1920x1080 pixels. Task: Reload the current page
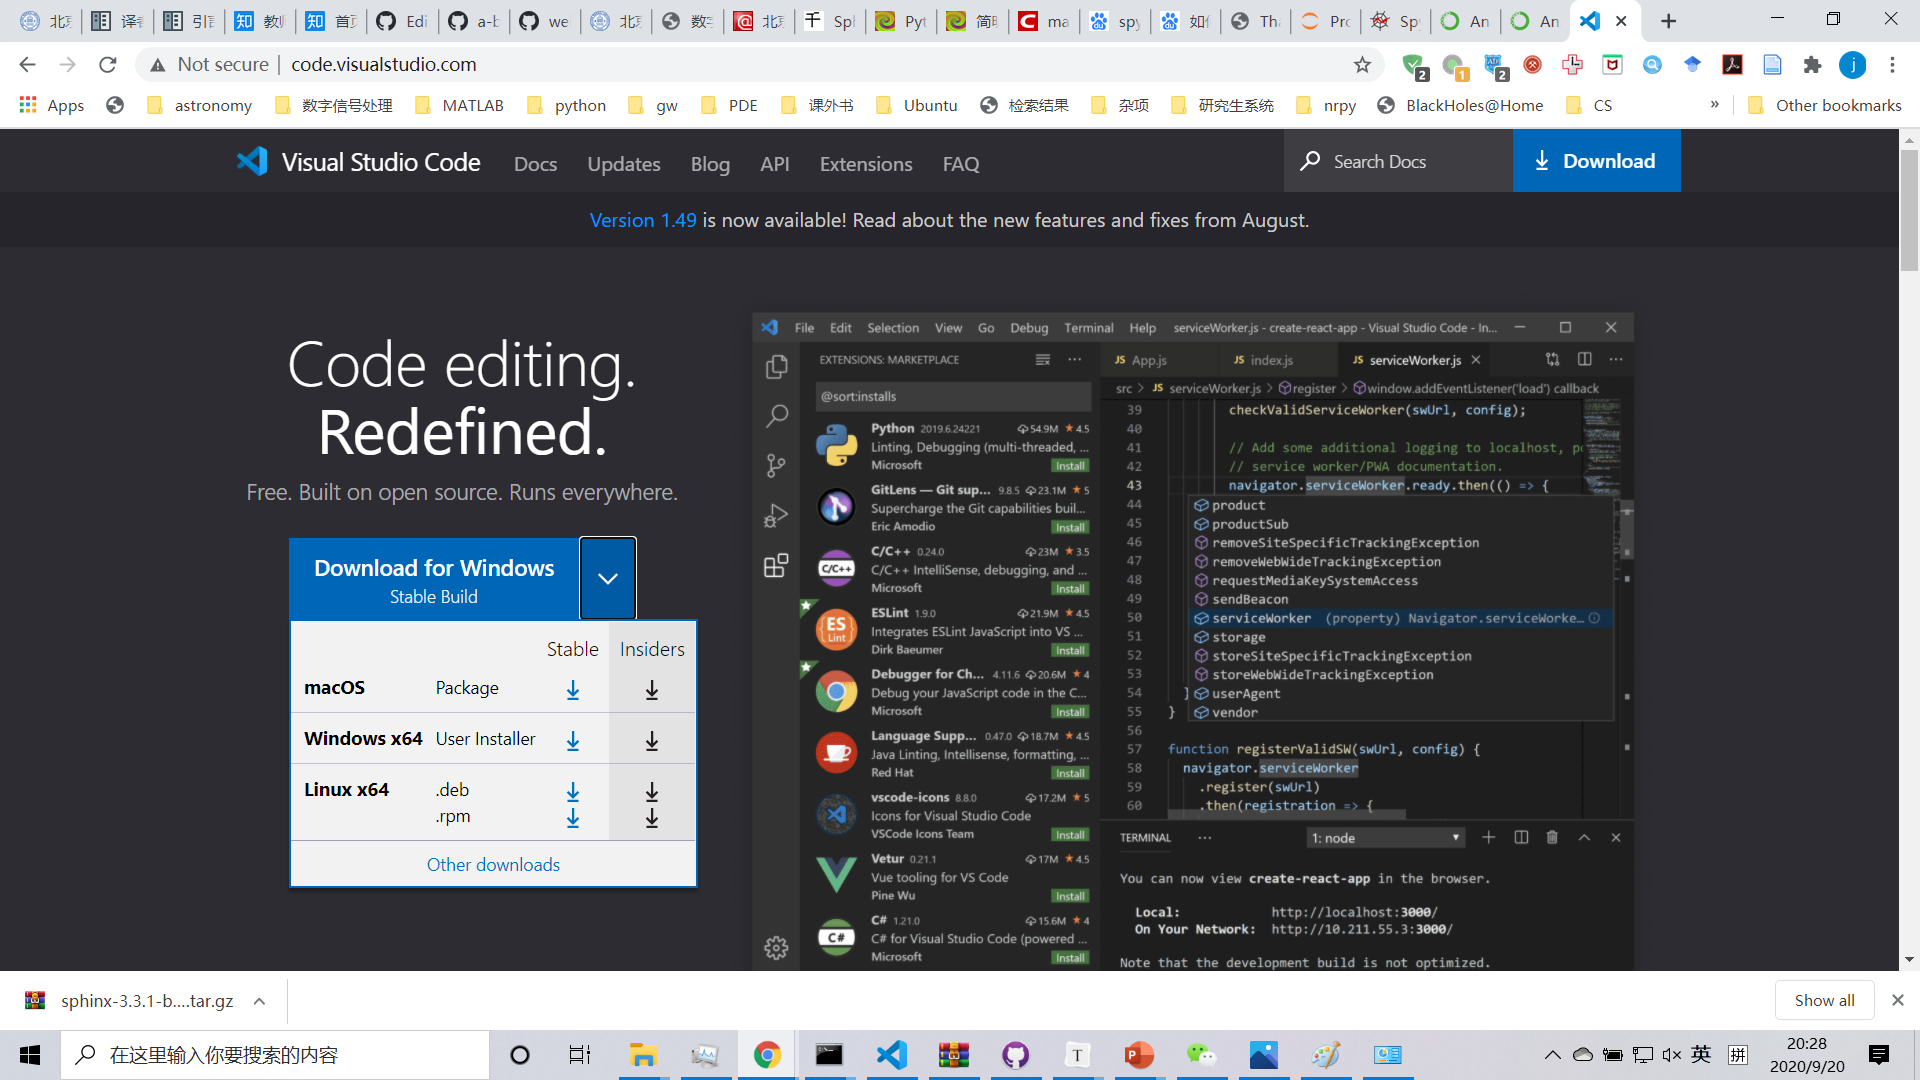point(108,65)
